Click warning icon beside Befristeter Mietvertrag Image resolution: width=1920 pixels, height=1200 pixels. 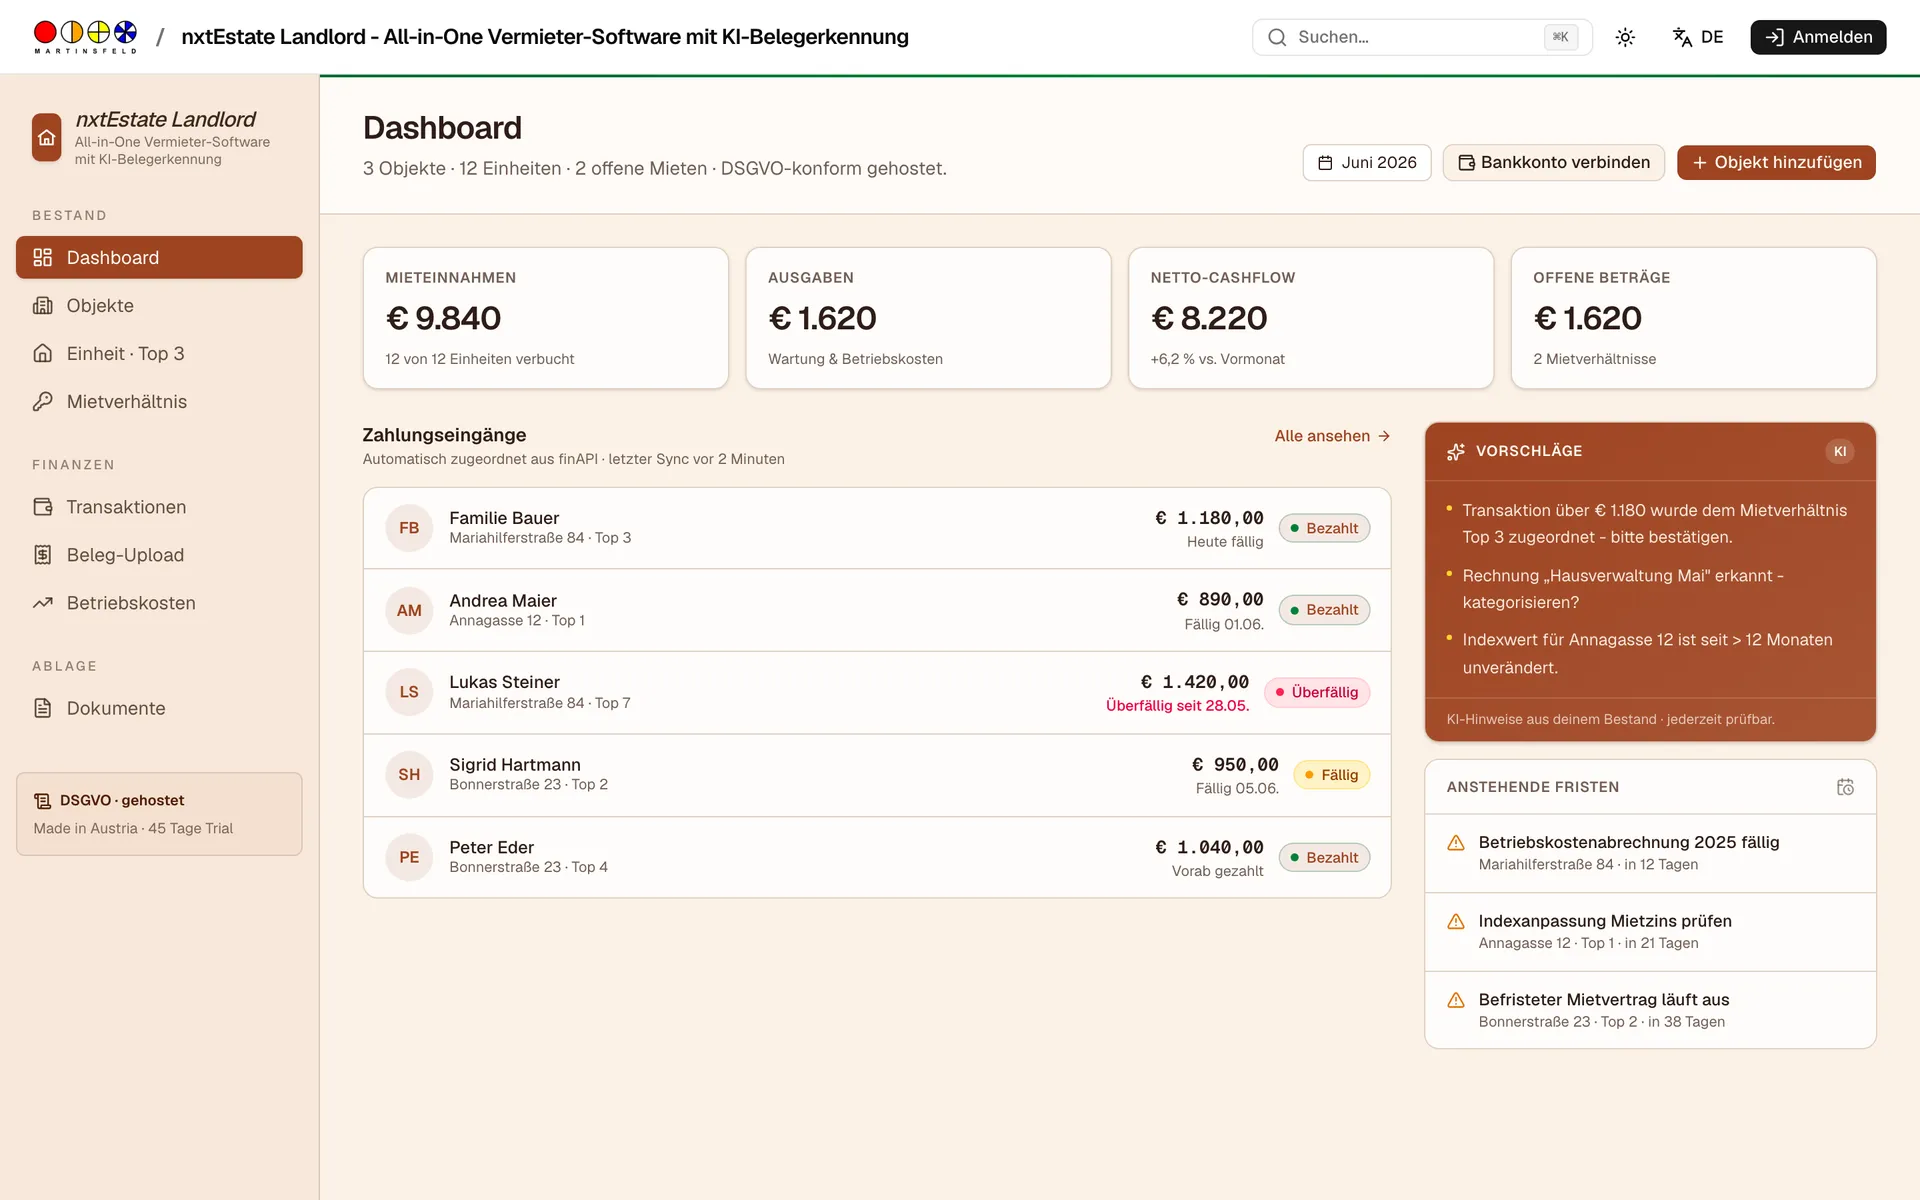pyautogui.click(x=1456, y=1000)
